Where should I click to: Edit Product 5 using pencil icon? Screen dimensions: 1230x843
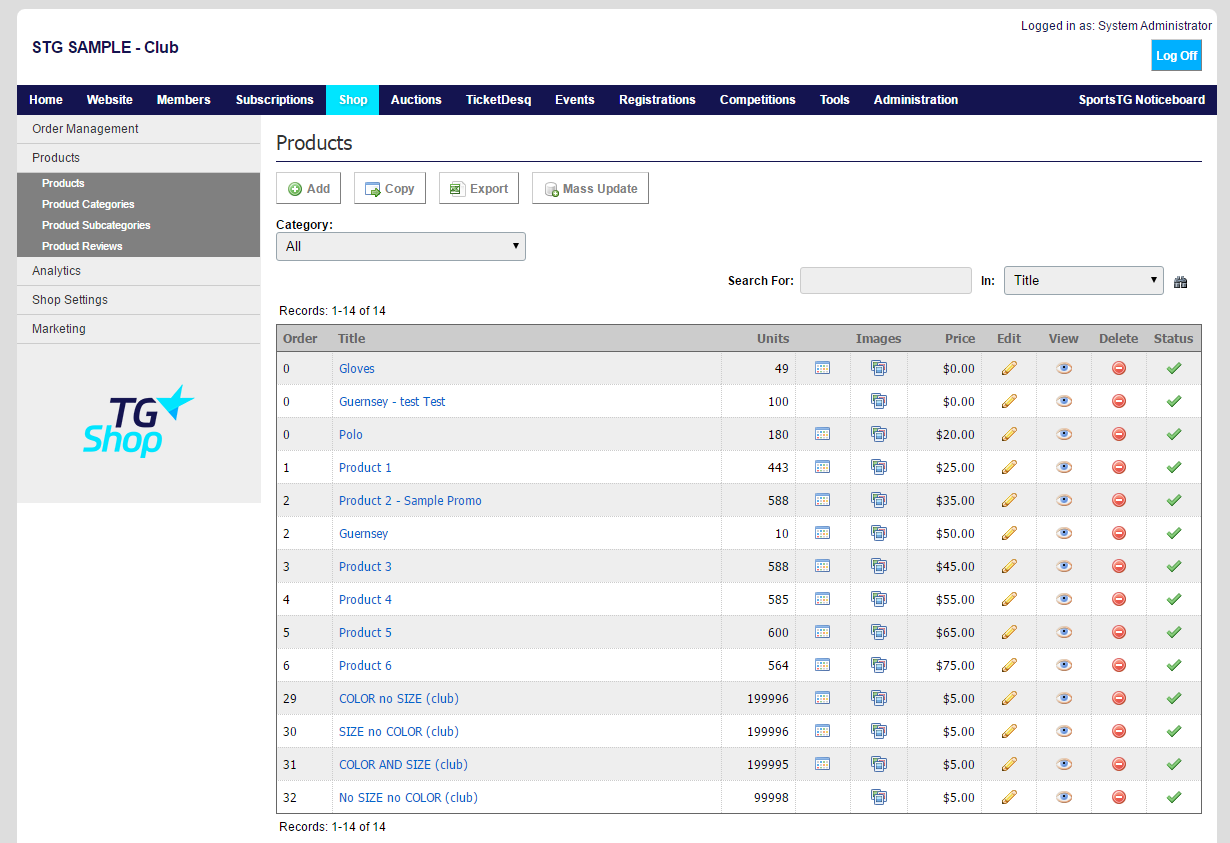tap(1009, 632)
